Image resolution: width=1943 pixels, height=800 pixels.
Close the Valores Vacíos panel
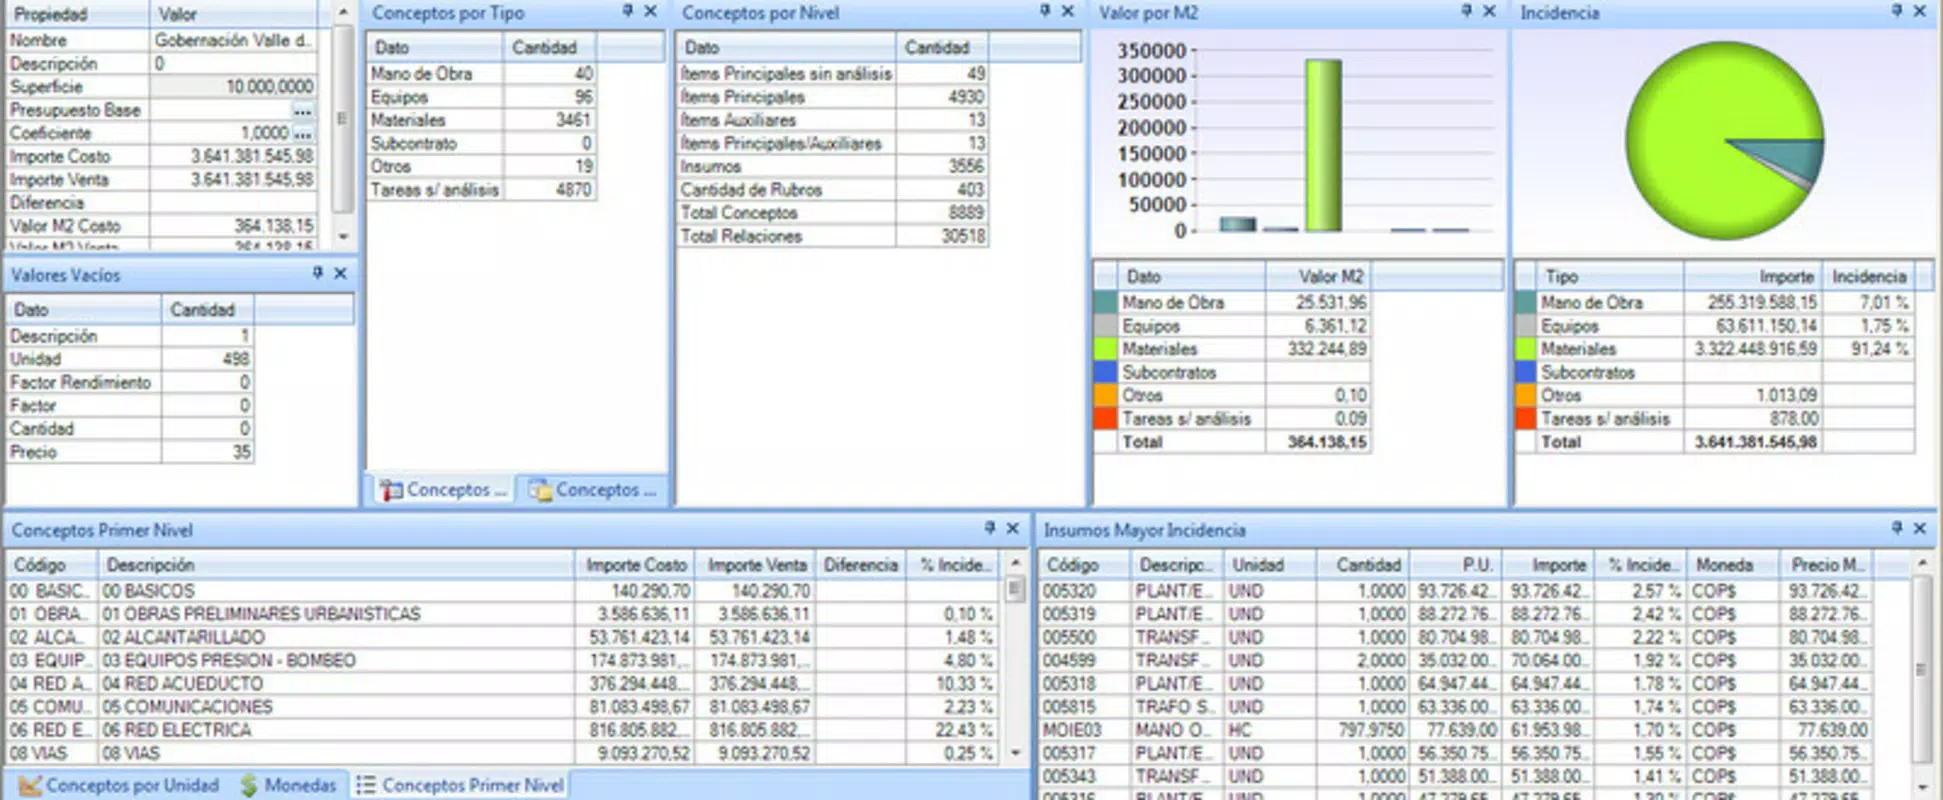(x=340, y=273)
